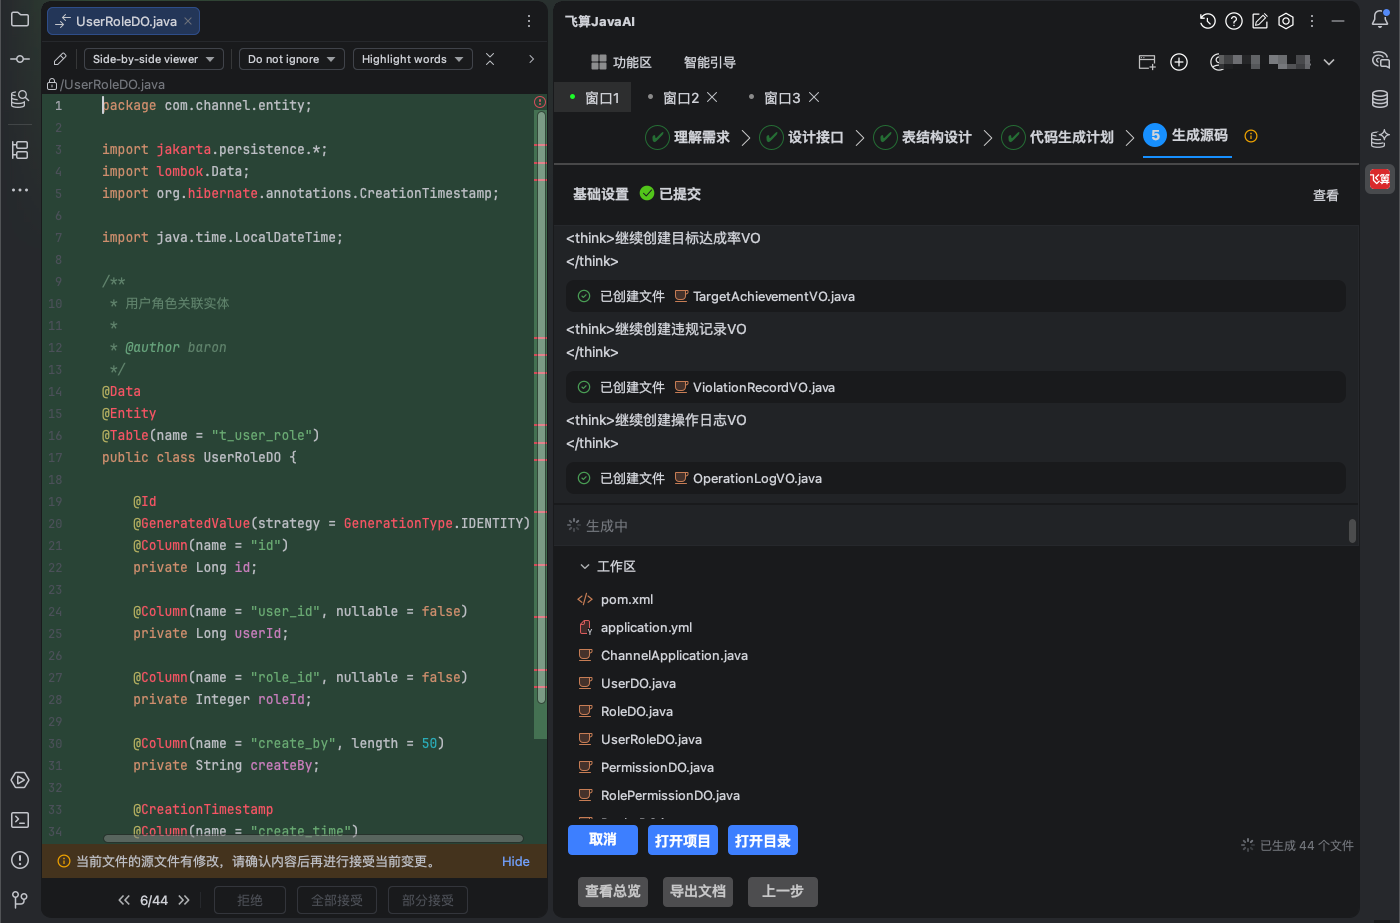Open the help question mark icon

(1234, 21)
